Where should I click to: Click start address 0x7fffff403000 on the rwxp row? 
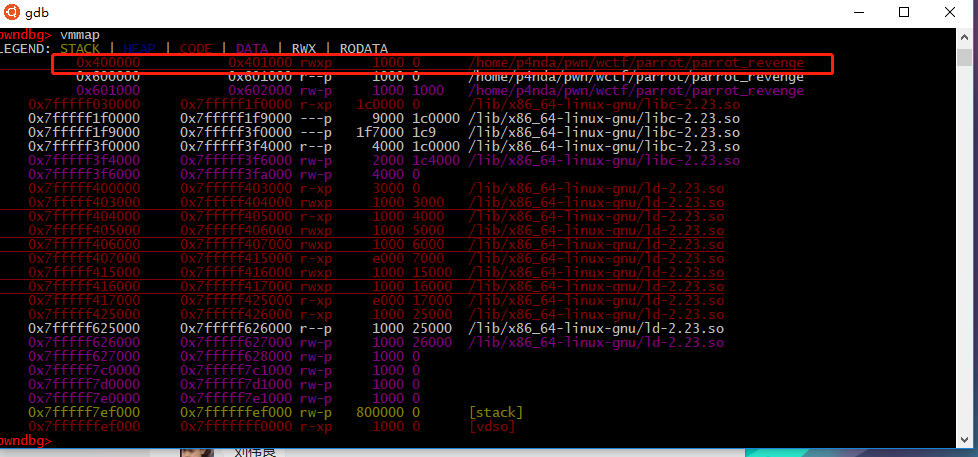click(x=84, y=203)
